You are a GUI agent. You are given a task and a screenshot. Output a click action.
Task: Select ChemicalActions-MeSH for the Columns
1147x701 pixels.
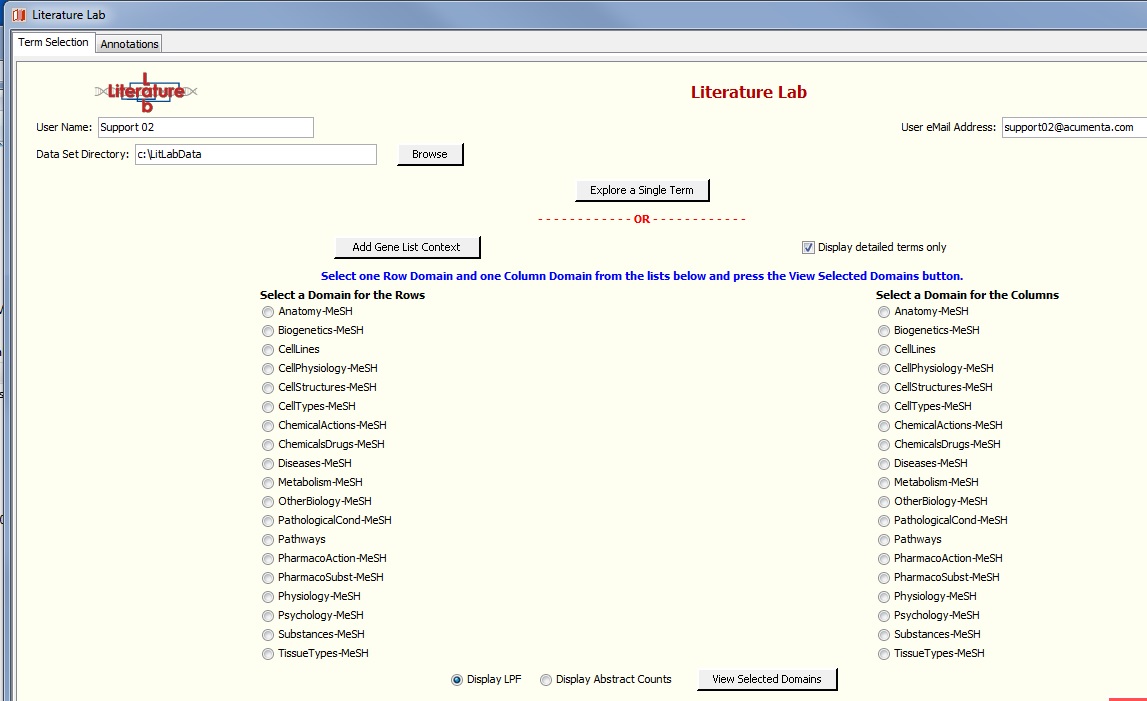[884, 426]
